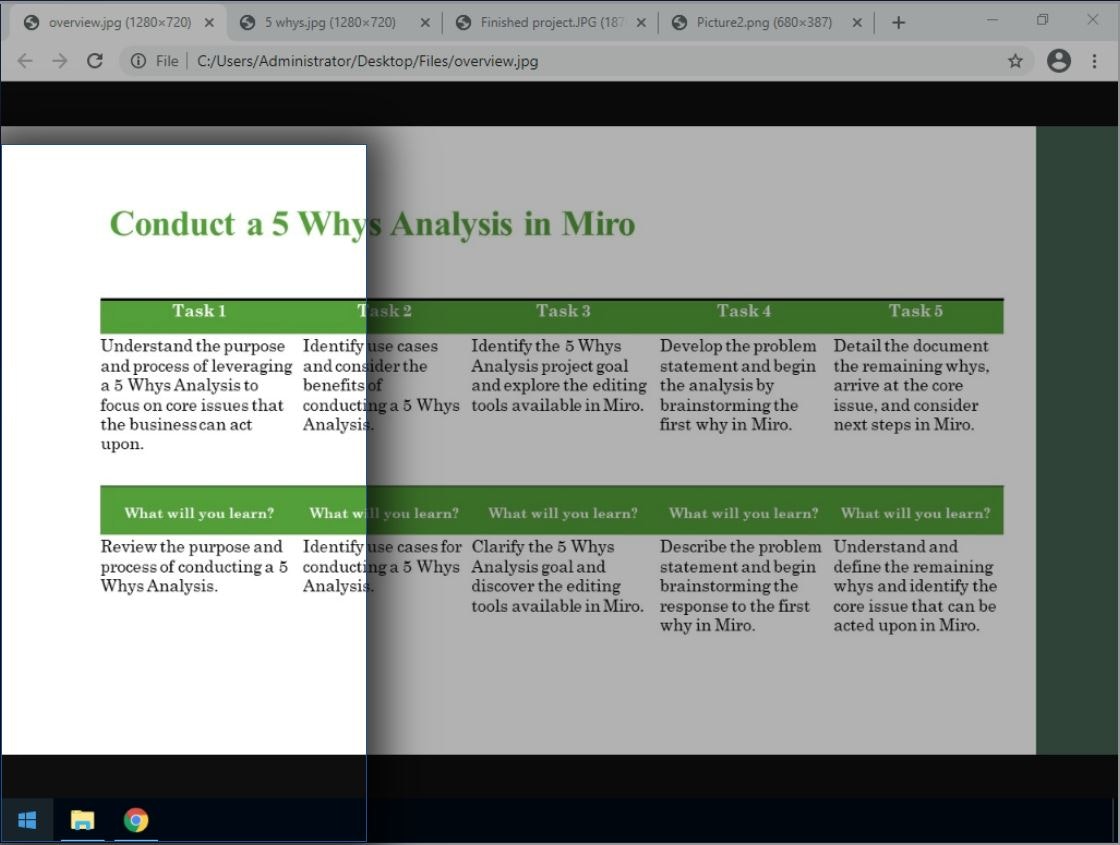1120x845 pixels.
Task: Go forward to next page
Action: coord(60,61)
